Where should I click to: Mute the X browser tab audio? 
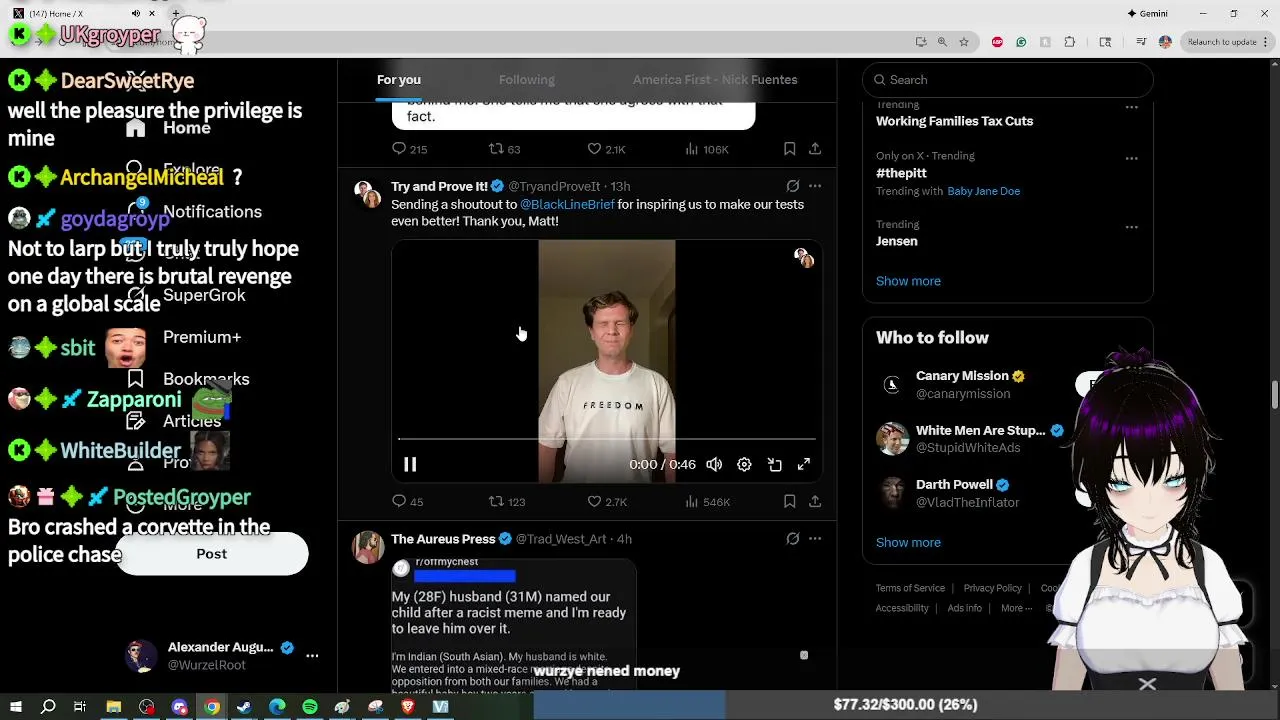(136, 13)
